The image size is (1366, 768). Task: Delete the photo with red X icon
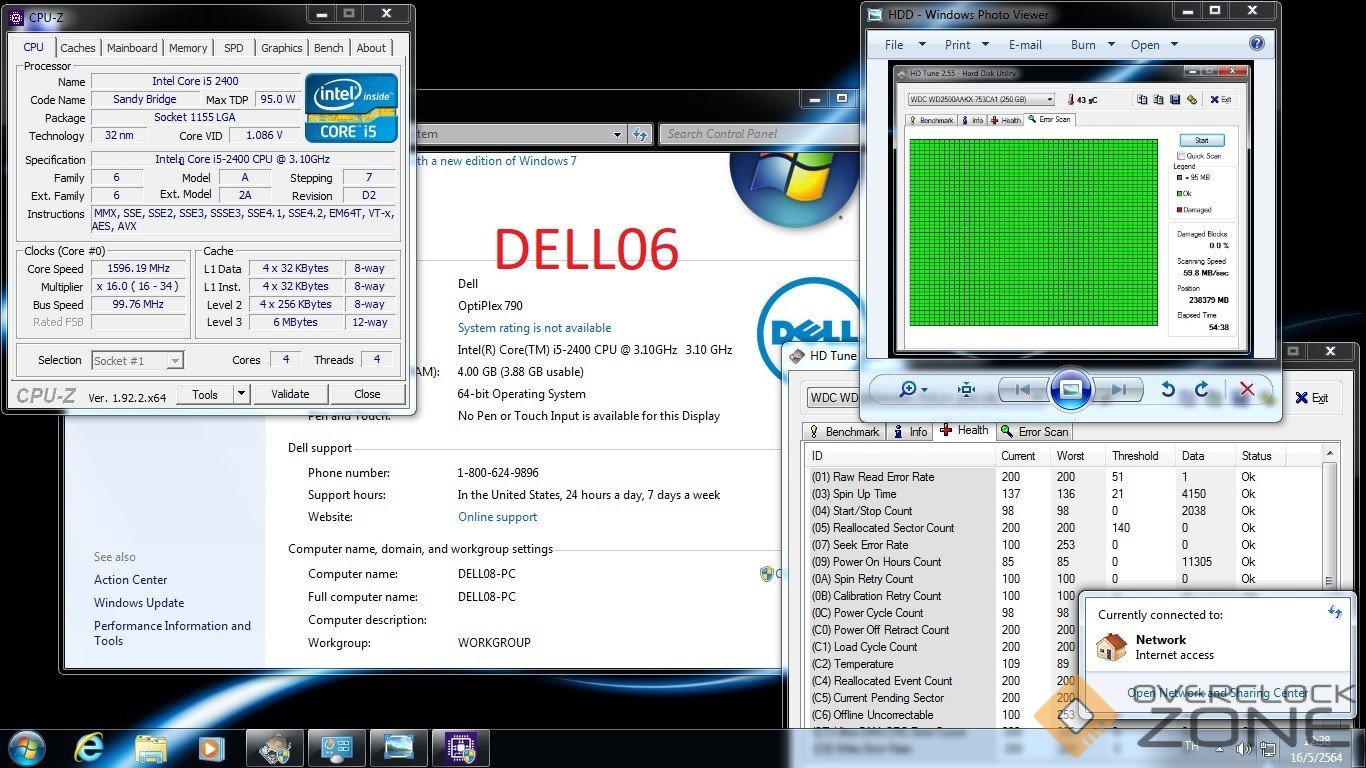point(1246,390)
